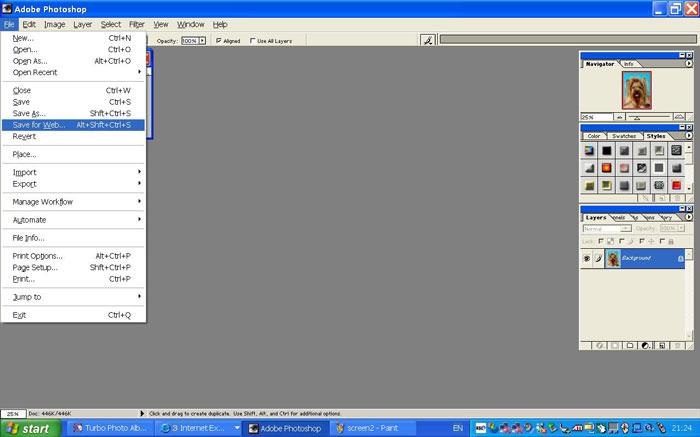Click the Add layer mask icon
Viewport: 700px width, 437px height.
pyautogui.click(x=615, y=345)
